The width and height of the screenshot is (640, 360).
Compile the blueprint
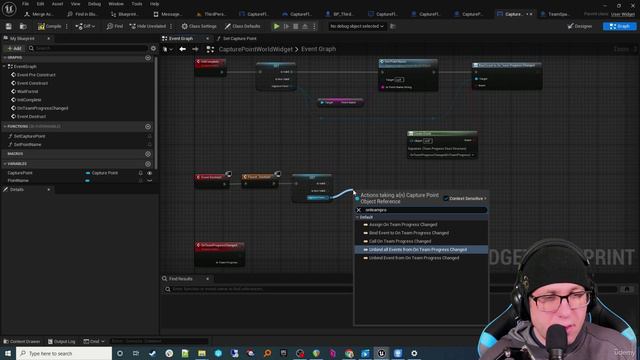point(50,26)
